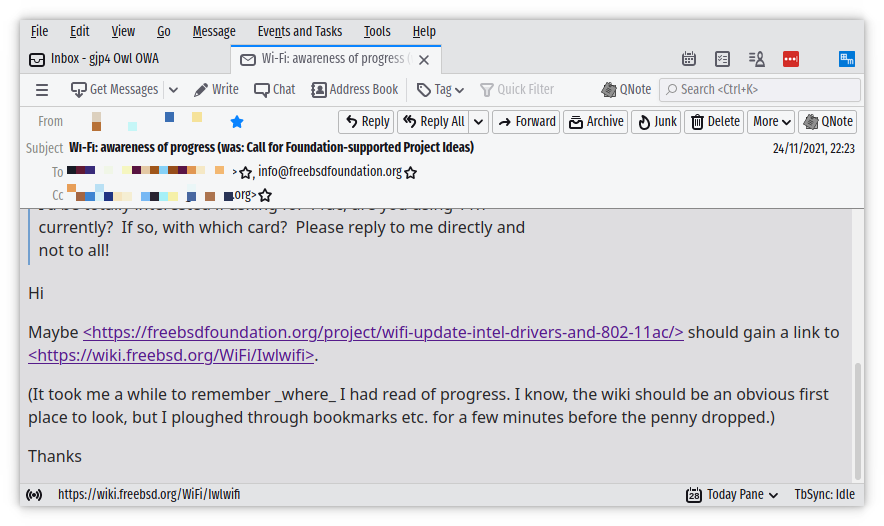The width and height of the screenshot is (884, 526).
Task: Star info@freebsdfoundation.org contact
Action: pyautogui.click(x=410, y=173)
